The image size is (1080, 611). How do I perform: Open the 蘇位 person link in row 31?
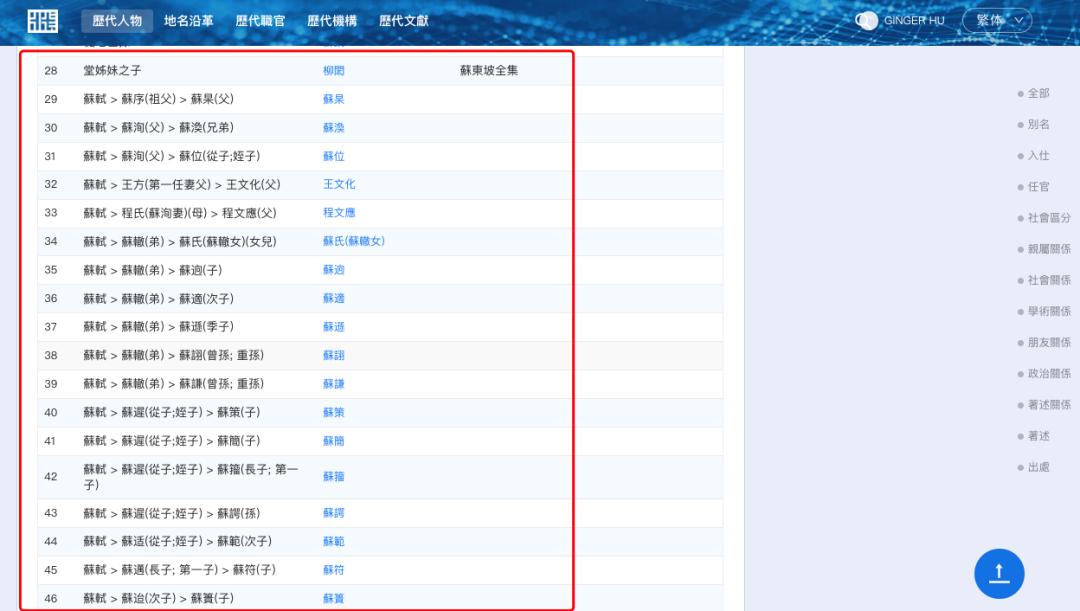coord(333,156)
